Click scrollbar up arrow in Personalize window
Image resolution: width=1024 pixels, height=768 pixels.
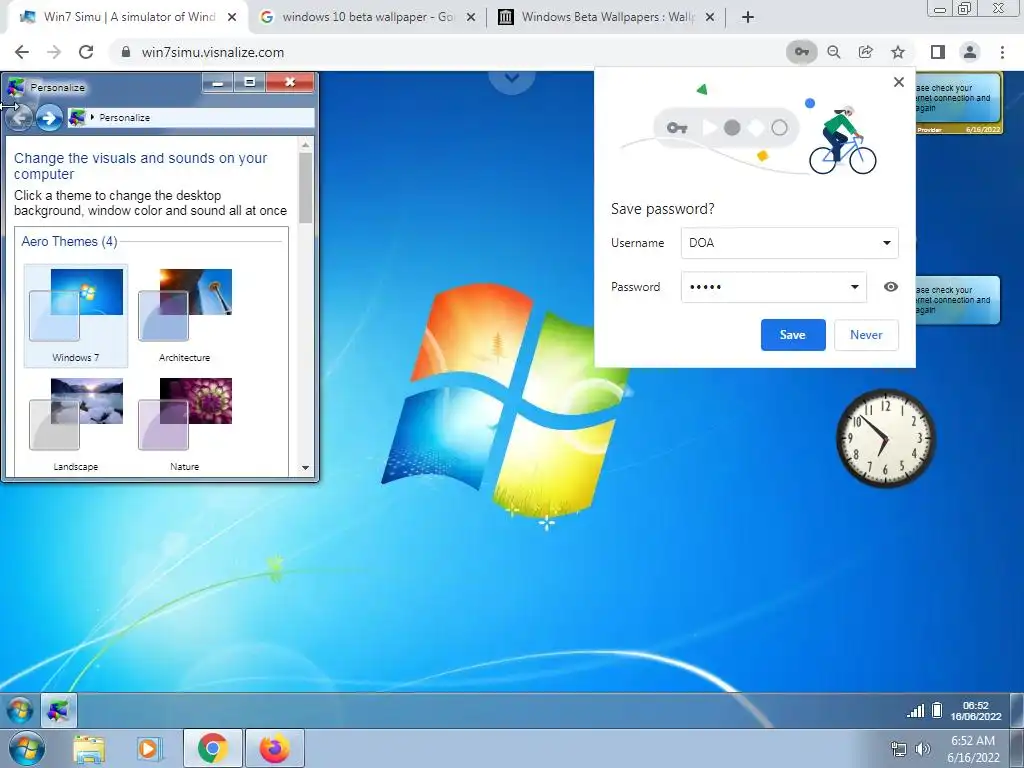coord(305,145)
